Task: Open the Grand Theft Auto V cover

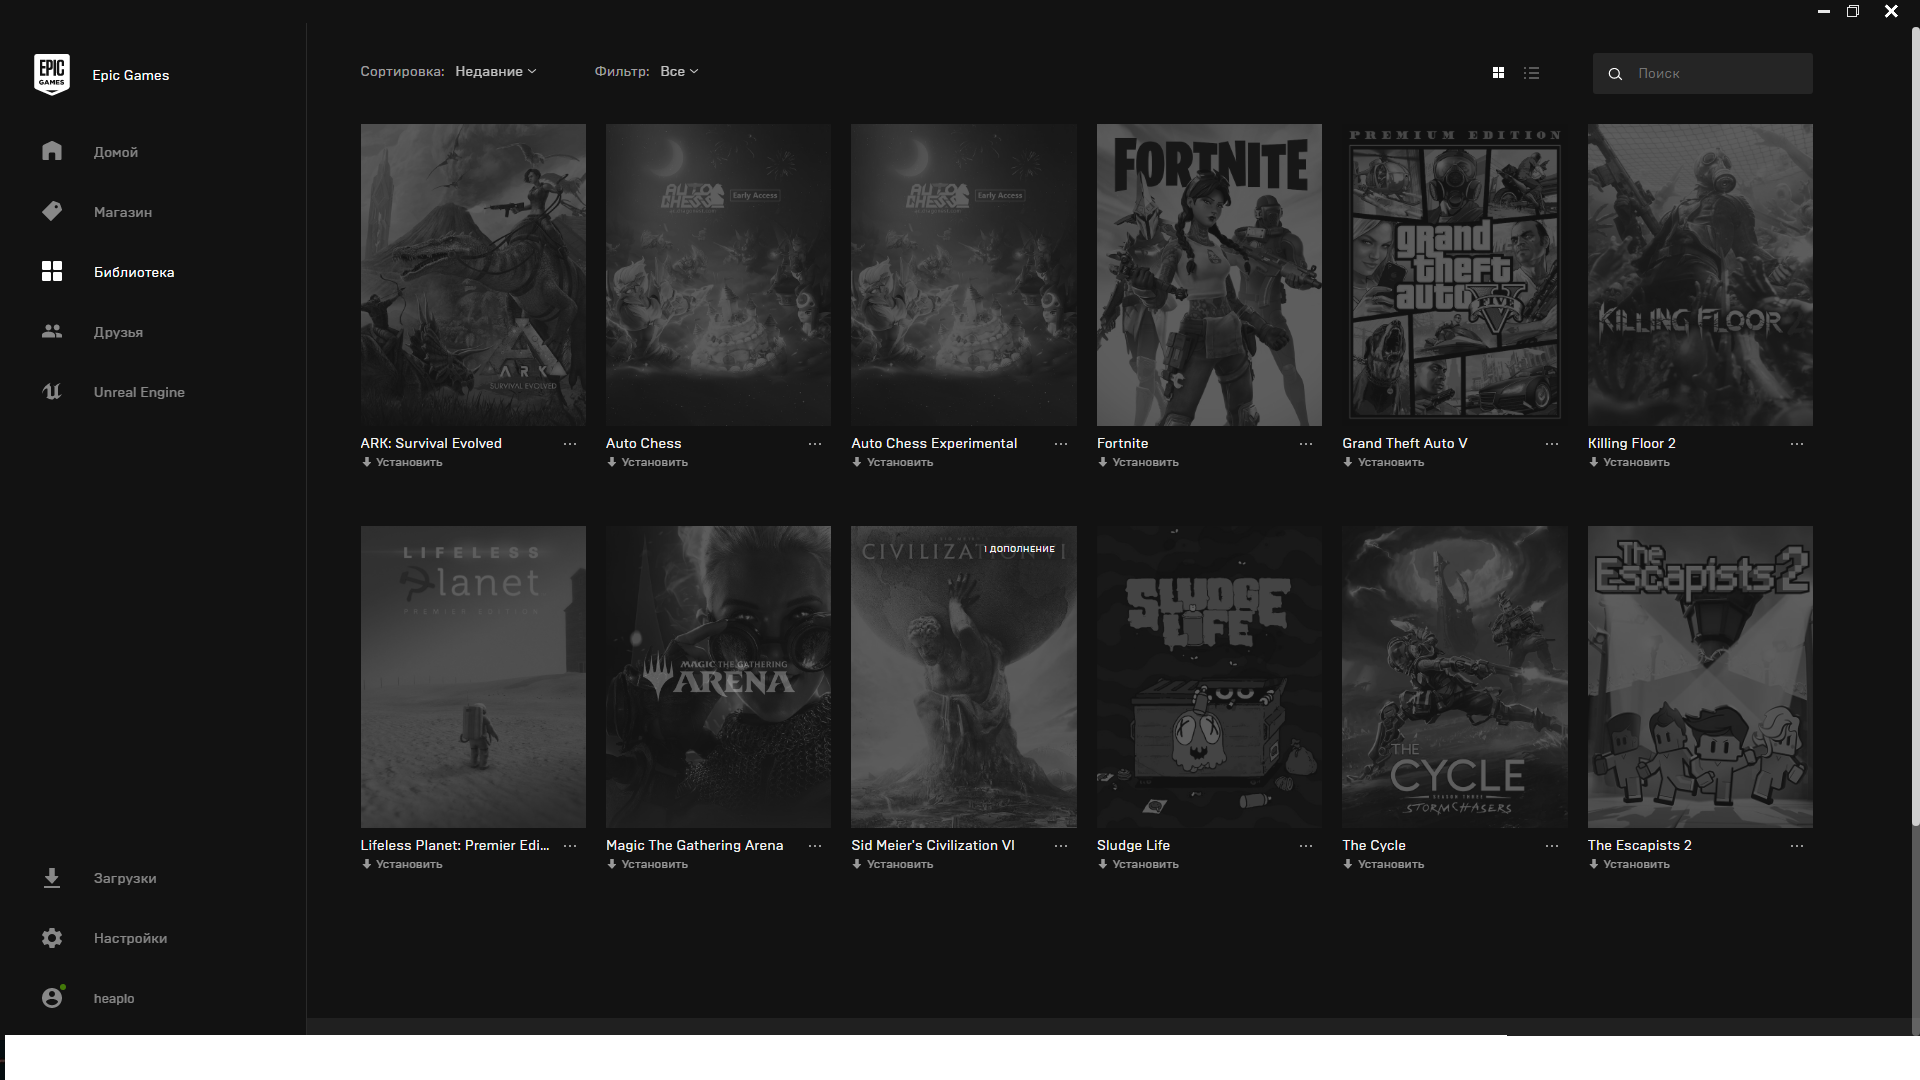Action: pos(1455,275)
